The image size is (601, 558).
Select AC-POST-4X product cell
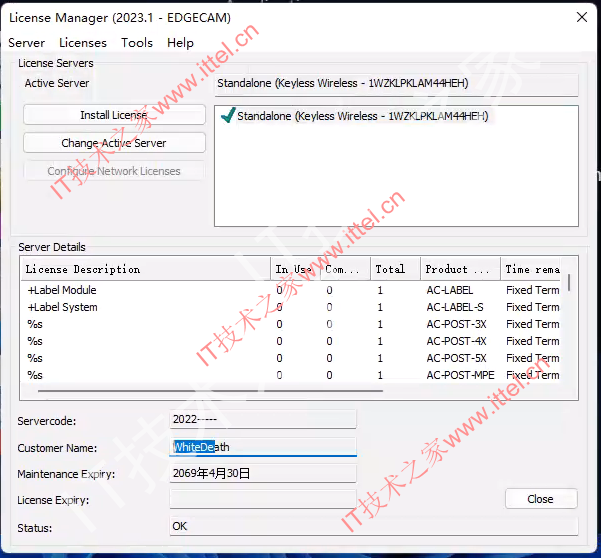pyautogui.click(x=456, y=341)
